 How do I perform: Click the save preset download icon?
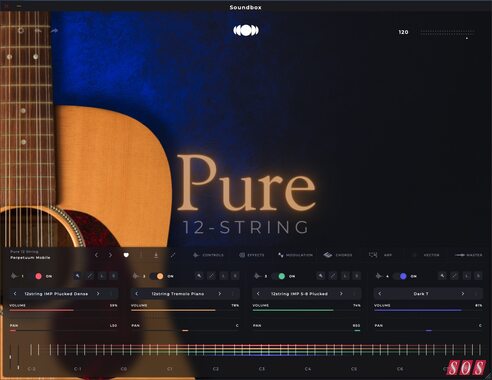(156, 255)
